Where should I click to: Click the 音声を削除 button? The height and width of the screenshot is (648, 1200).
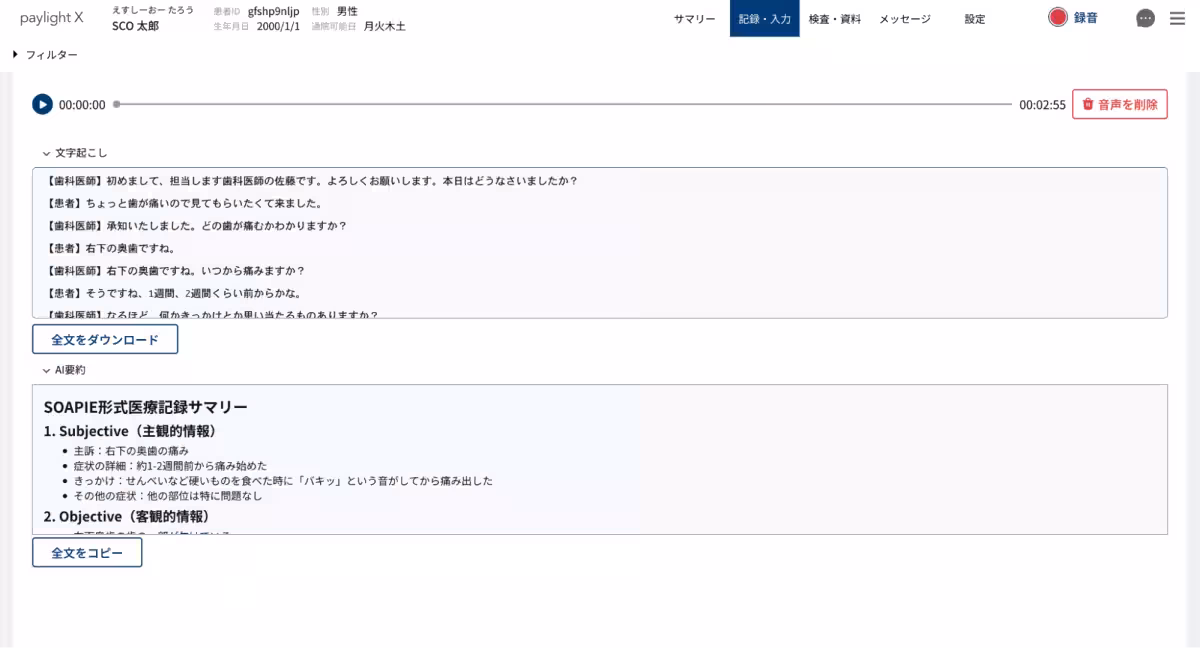tap(1120, 104)
